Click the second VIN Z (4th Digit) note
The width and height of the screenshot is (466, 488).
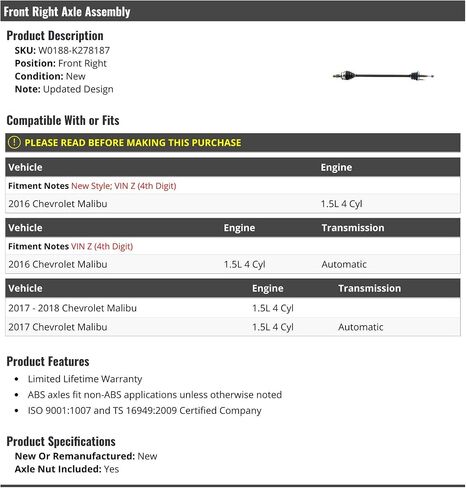(102, 246)
